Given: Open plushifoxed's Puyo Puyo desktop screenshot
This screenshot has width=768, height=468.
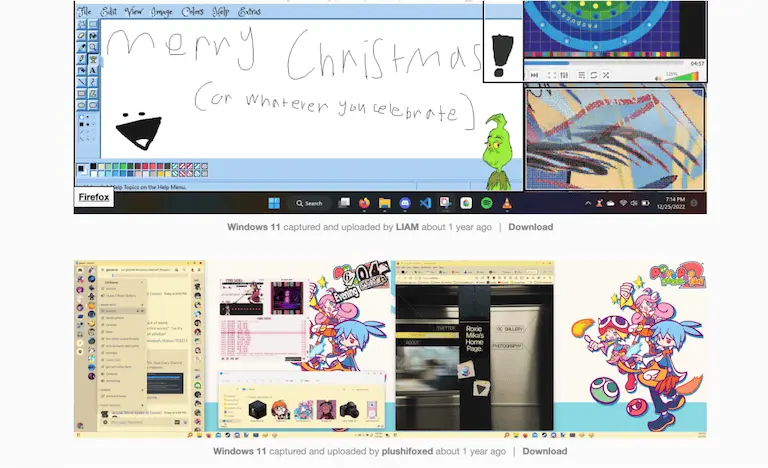Looking at the screenshot, I should pos(390,349).
